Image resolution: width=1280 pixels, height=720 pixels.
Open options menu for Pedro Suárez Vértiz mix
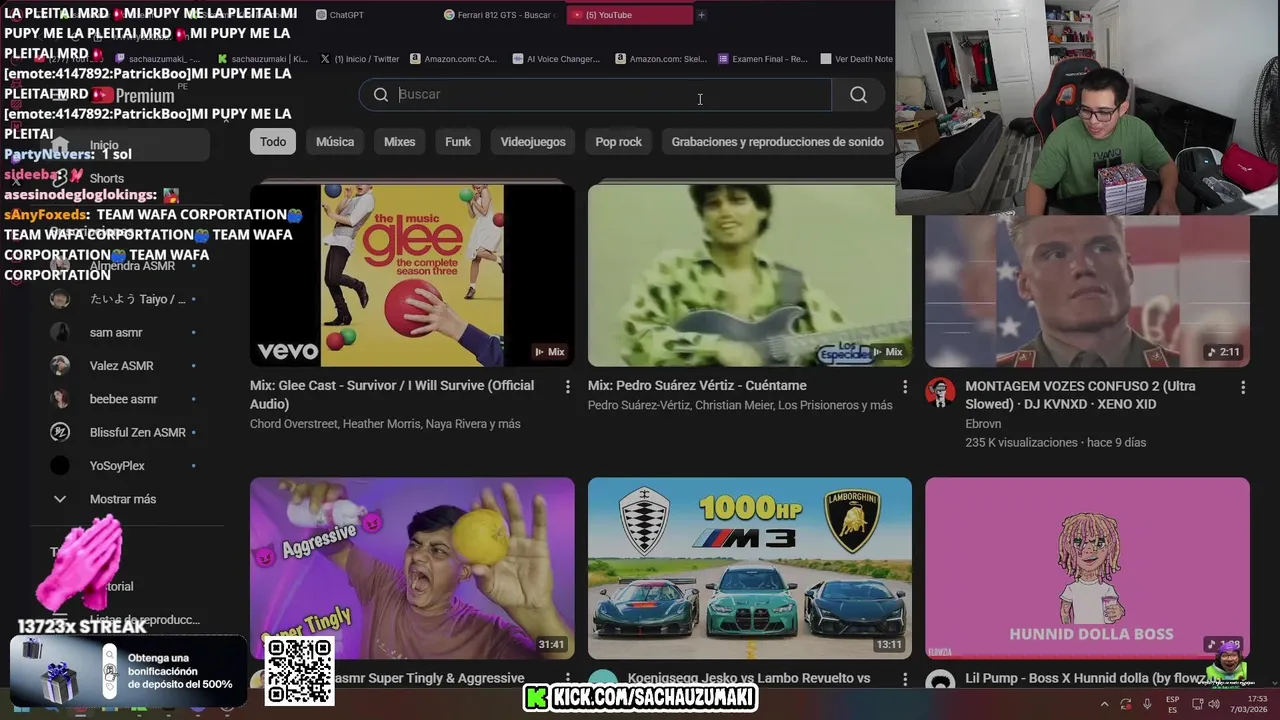tap(905, 386)
